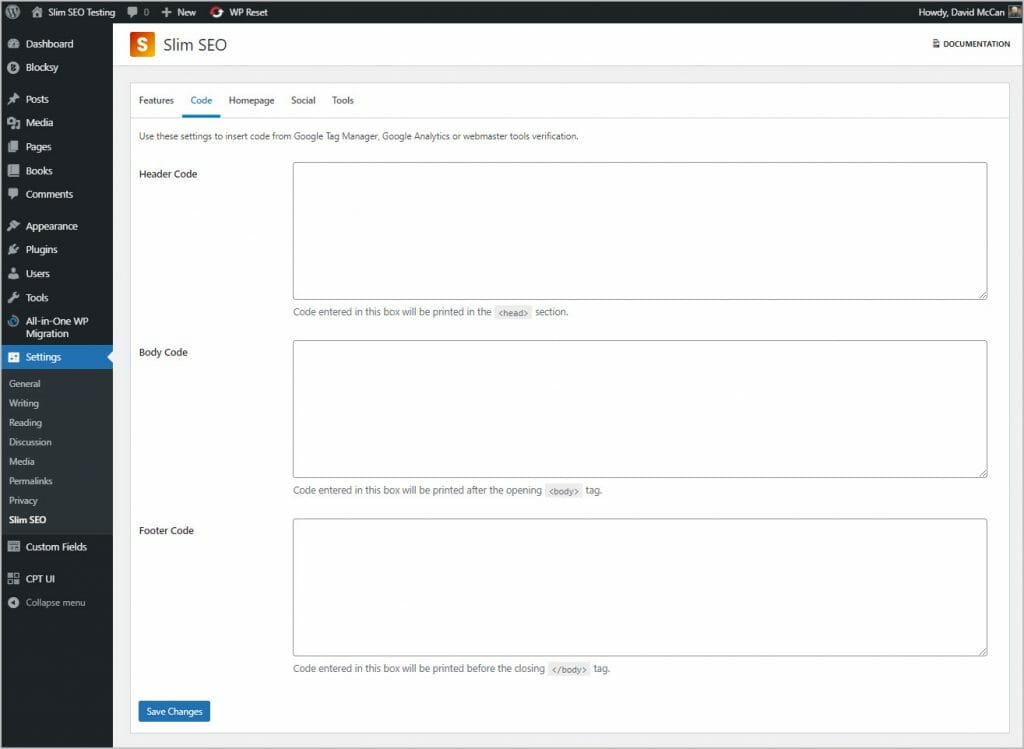
Task: Click the Collapse menu arrow icon
Action: point(13,602)
